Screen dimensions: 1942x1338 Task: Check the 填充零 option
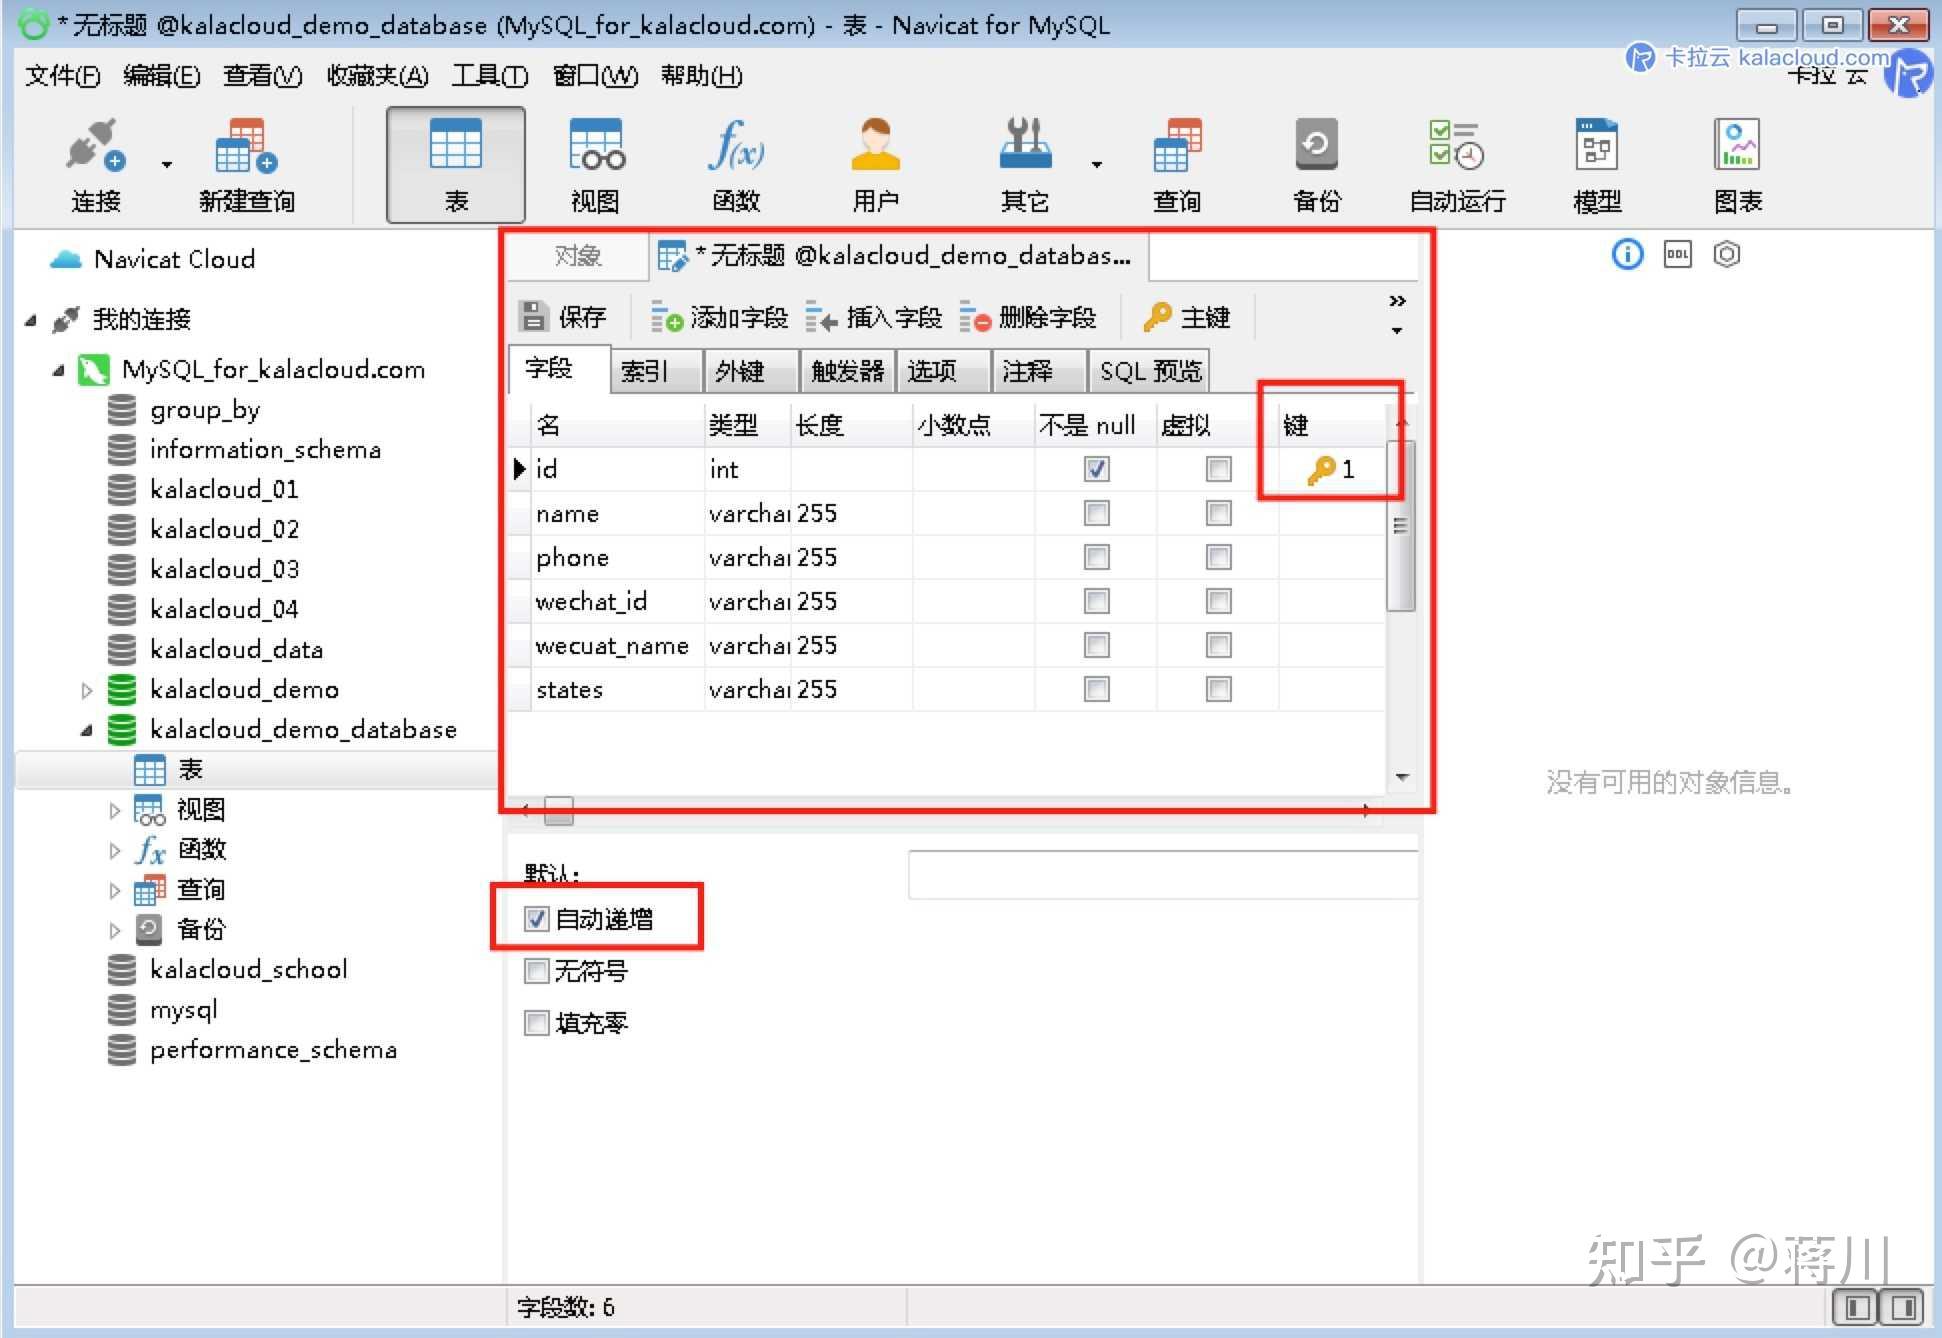pos(536,1023)
